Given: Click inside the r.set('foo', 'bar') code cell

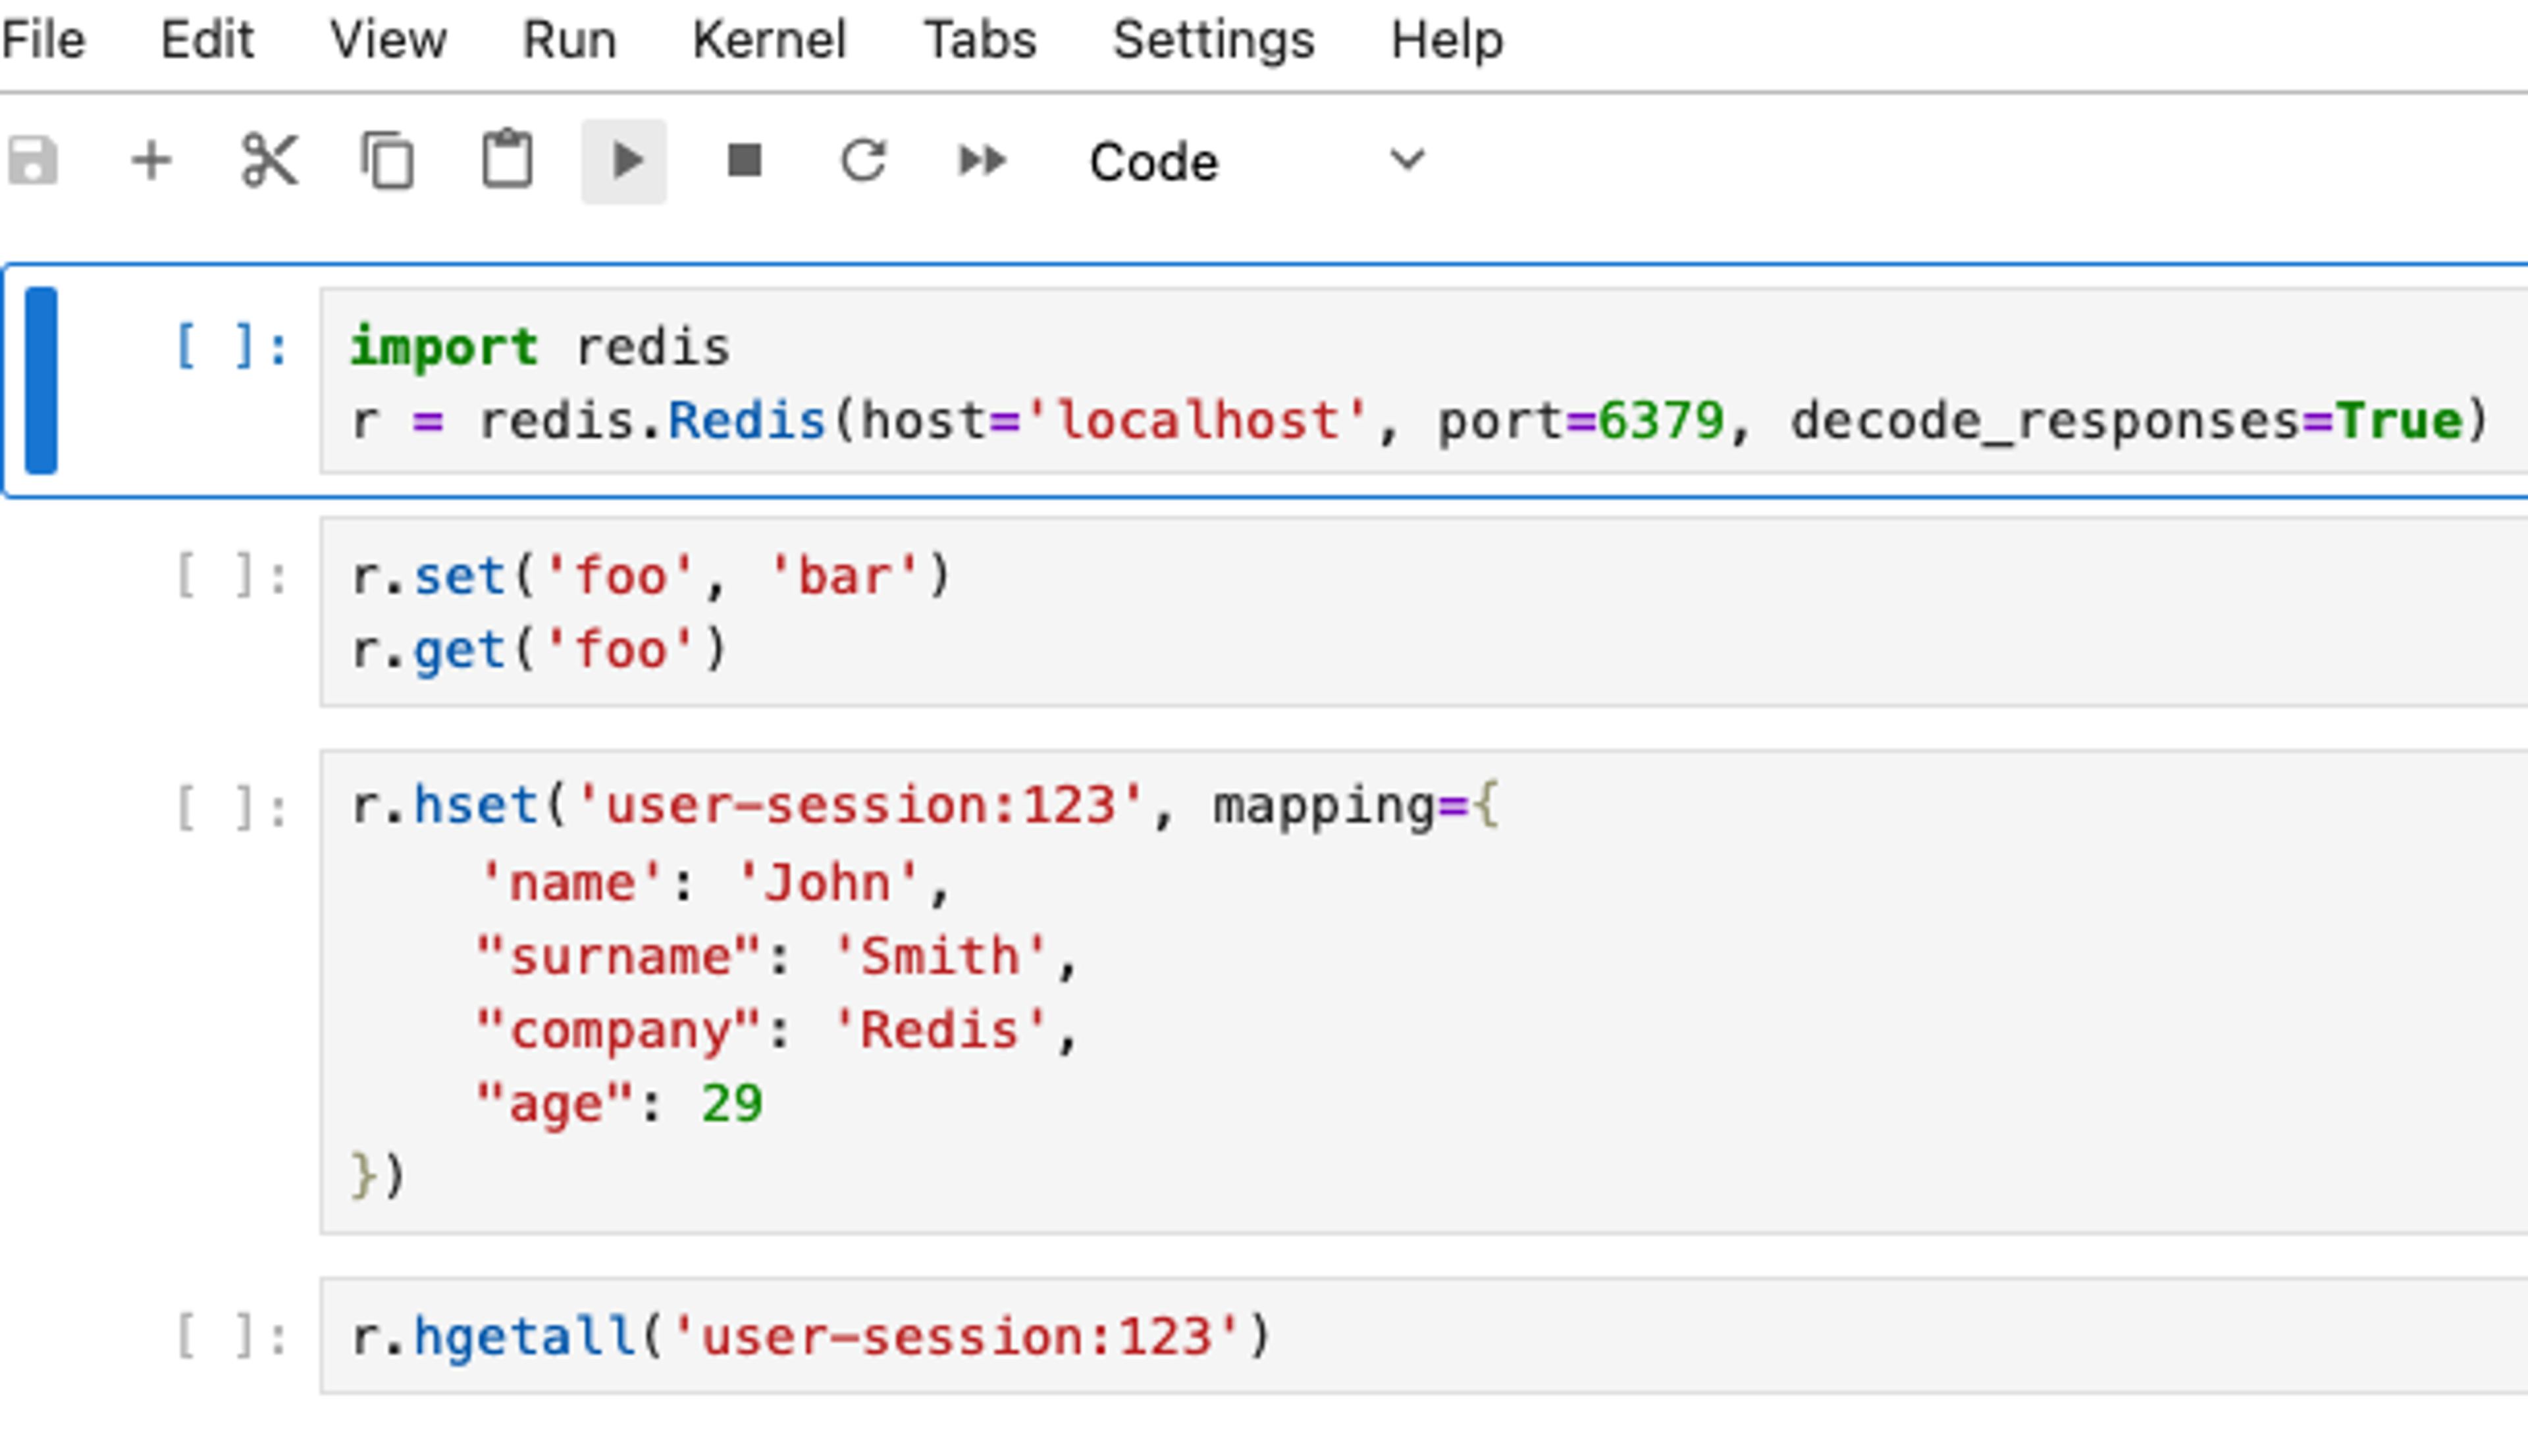Looking at the screenshot, I should pos(1400,612).
